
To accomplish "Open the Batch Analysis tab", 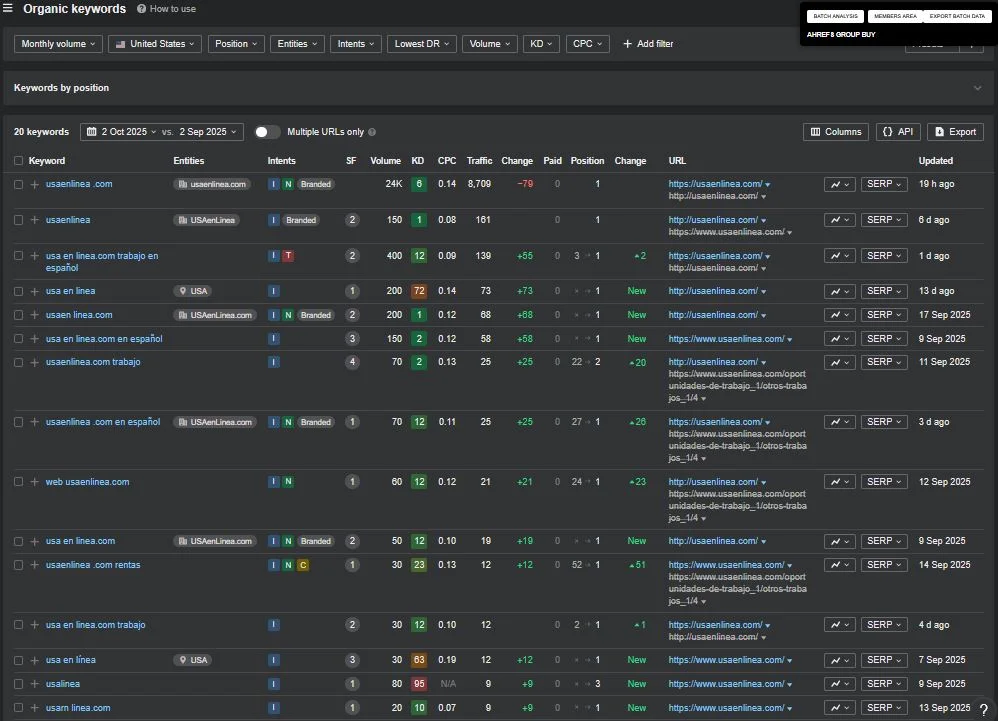I will (835, 16).
